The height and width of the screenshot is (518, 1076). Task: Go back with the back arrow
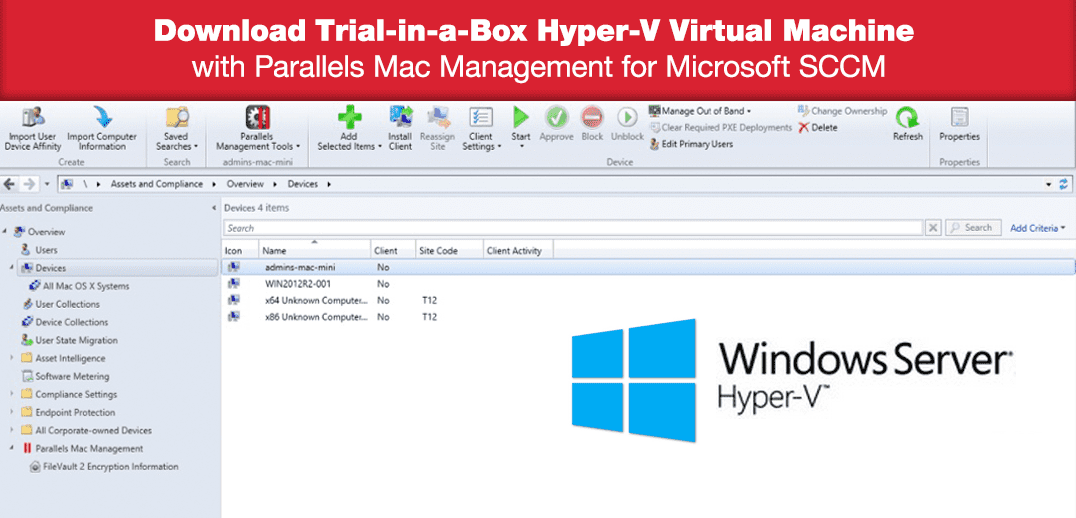pyautogui.click(x=9, y=184)
